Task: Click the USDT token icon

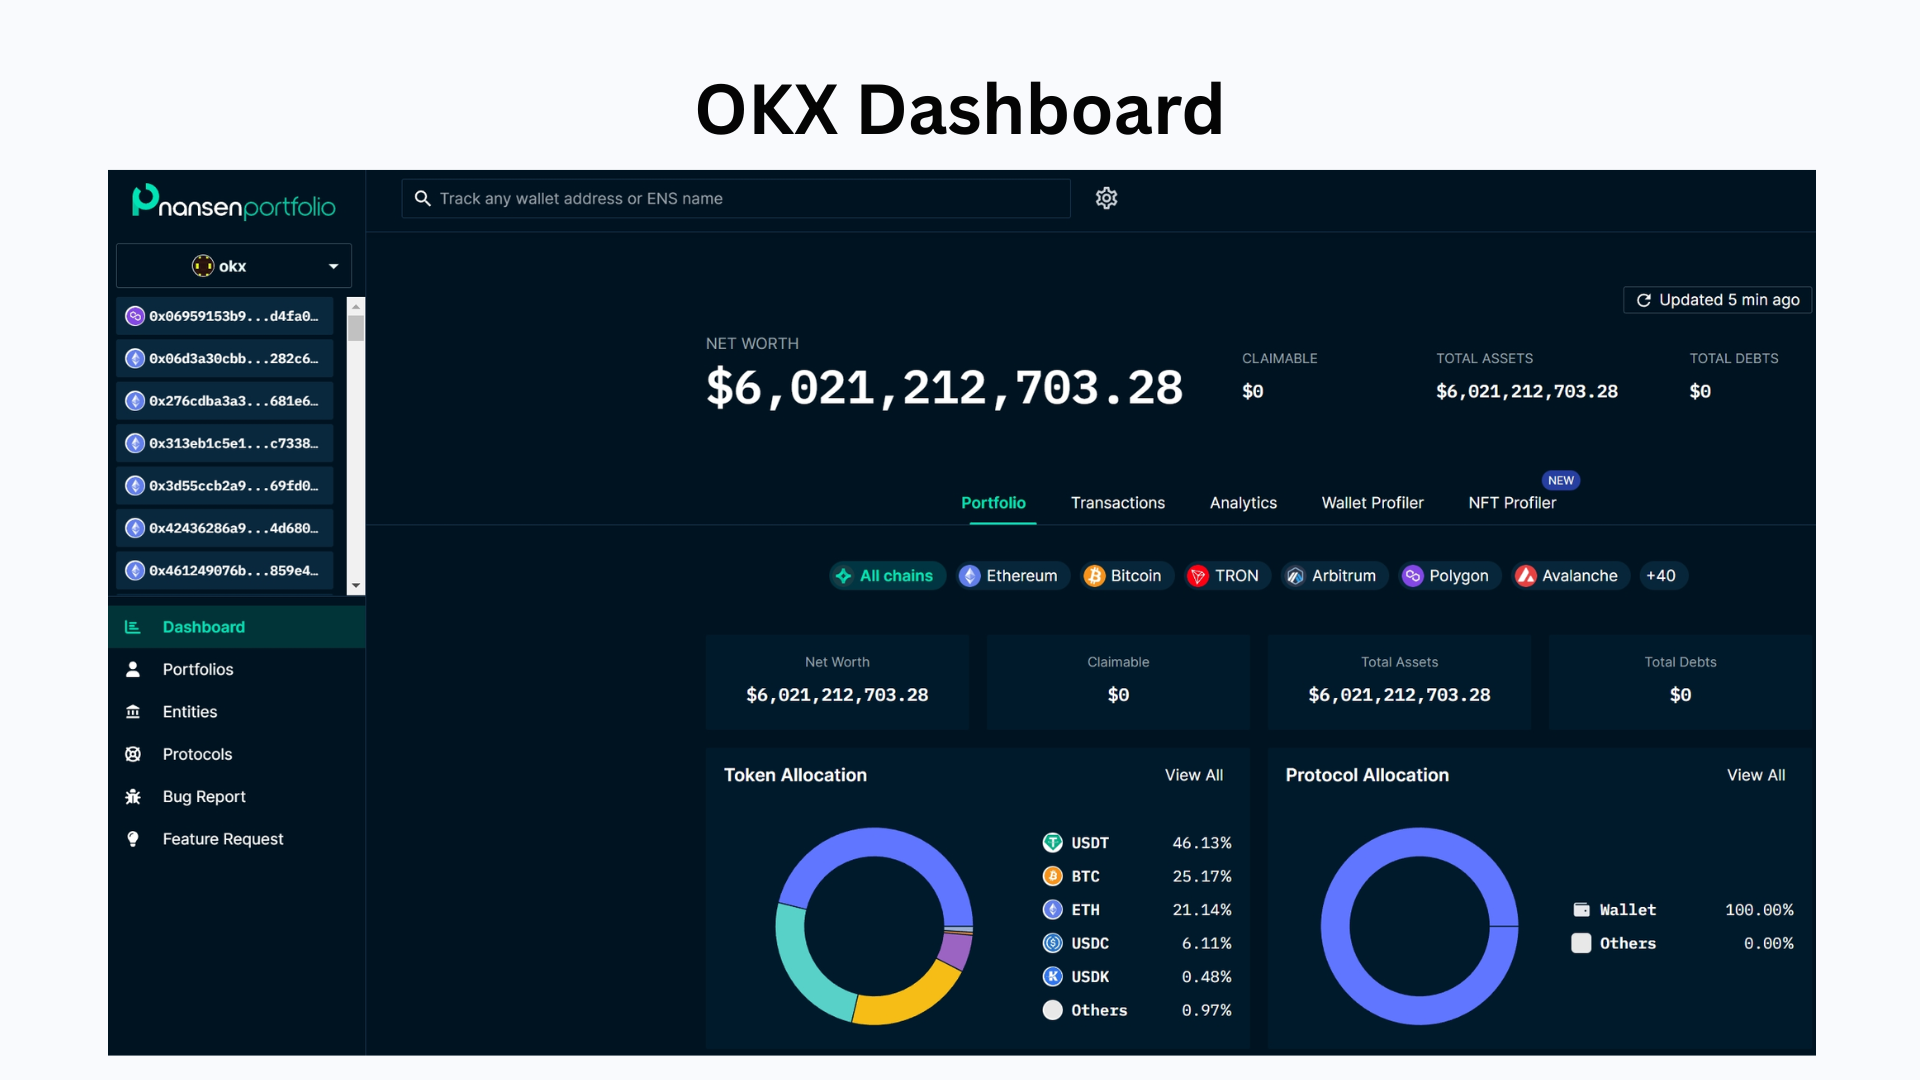Action: pos(1052,842)
